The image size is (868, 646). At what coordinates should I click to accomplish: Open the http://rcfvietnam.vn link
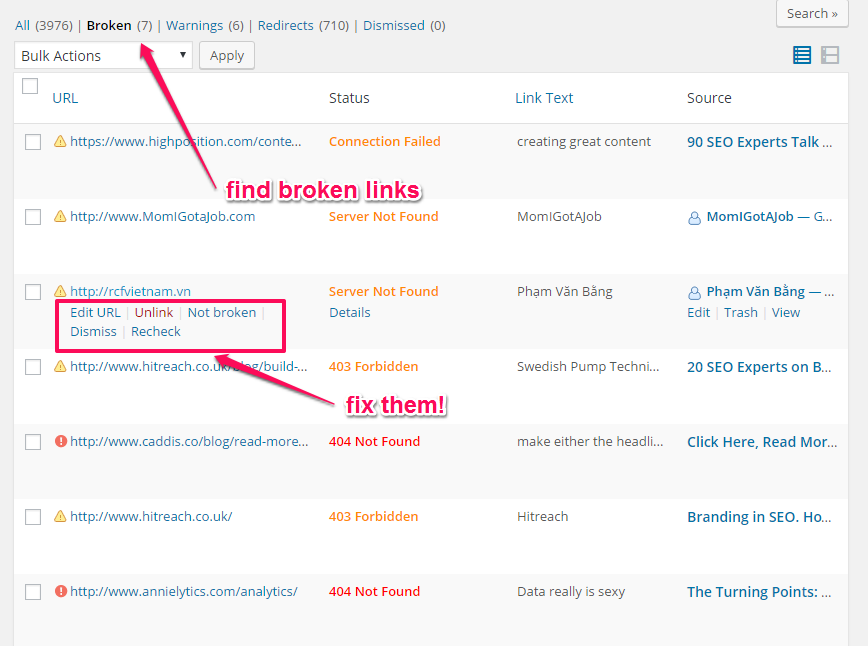(x=130, y=291)
